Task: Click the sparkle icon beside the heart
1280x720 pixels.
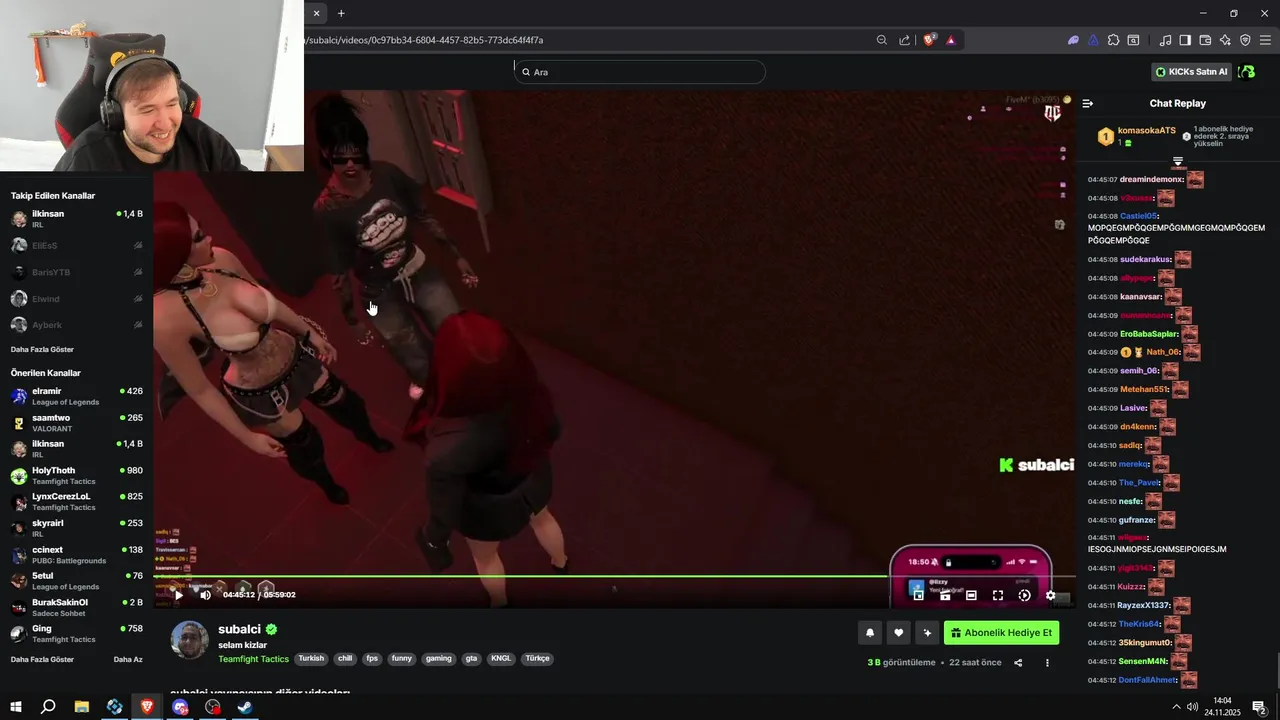Action: click(x=927, y=632)
